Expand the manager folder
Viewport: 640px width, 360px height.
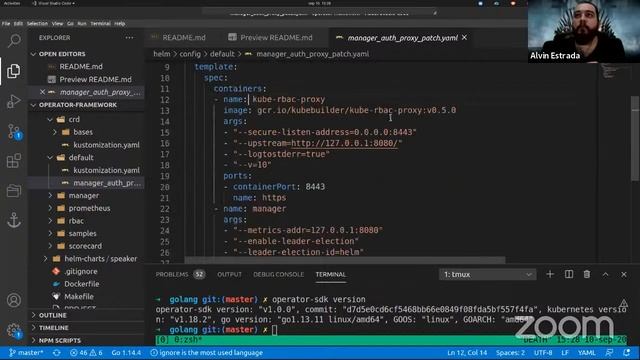click(x=50, y=196)
